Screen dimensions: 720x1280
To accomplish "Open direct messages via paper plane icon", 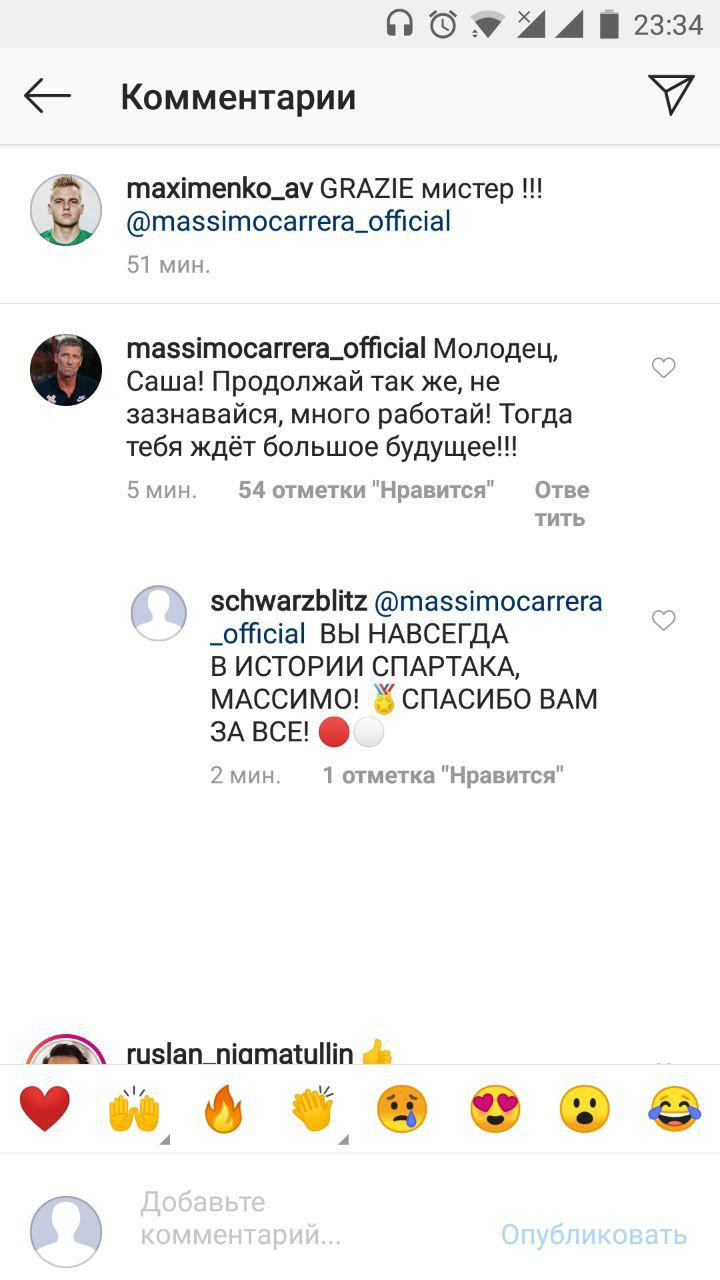I will (671, 95).
